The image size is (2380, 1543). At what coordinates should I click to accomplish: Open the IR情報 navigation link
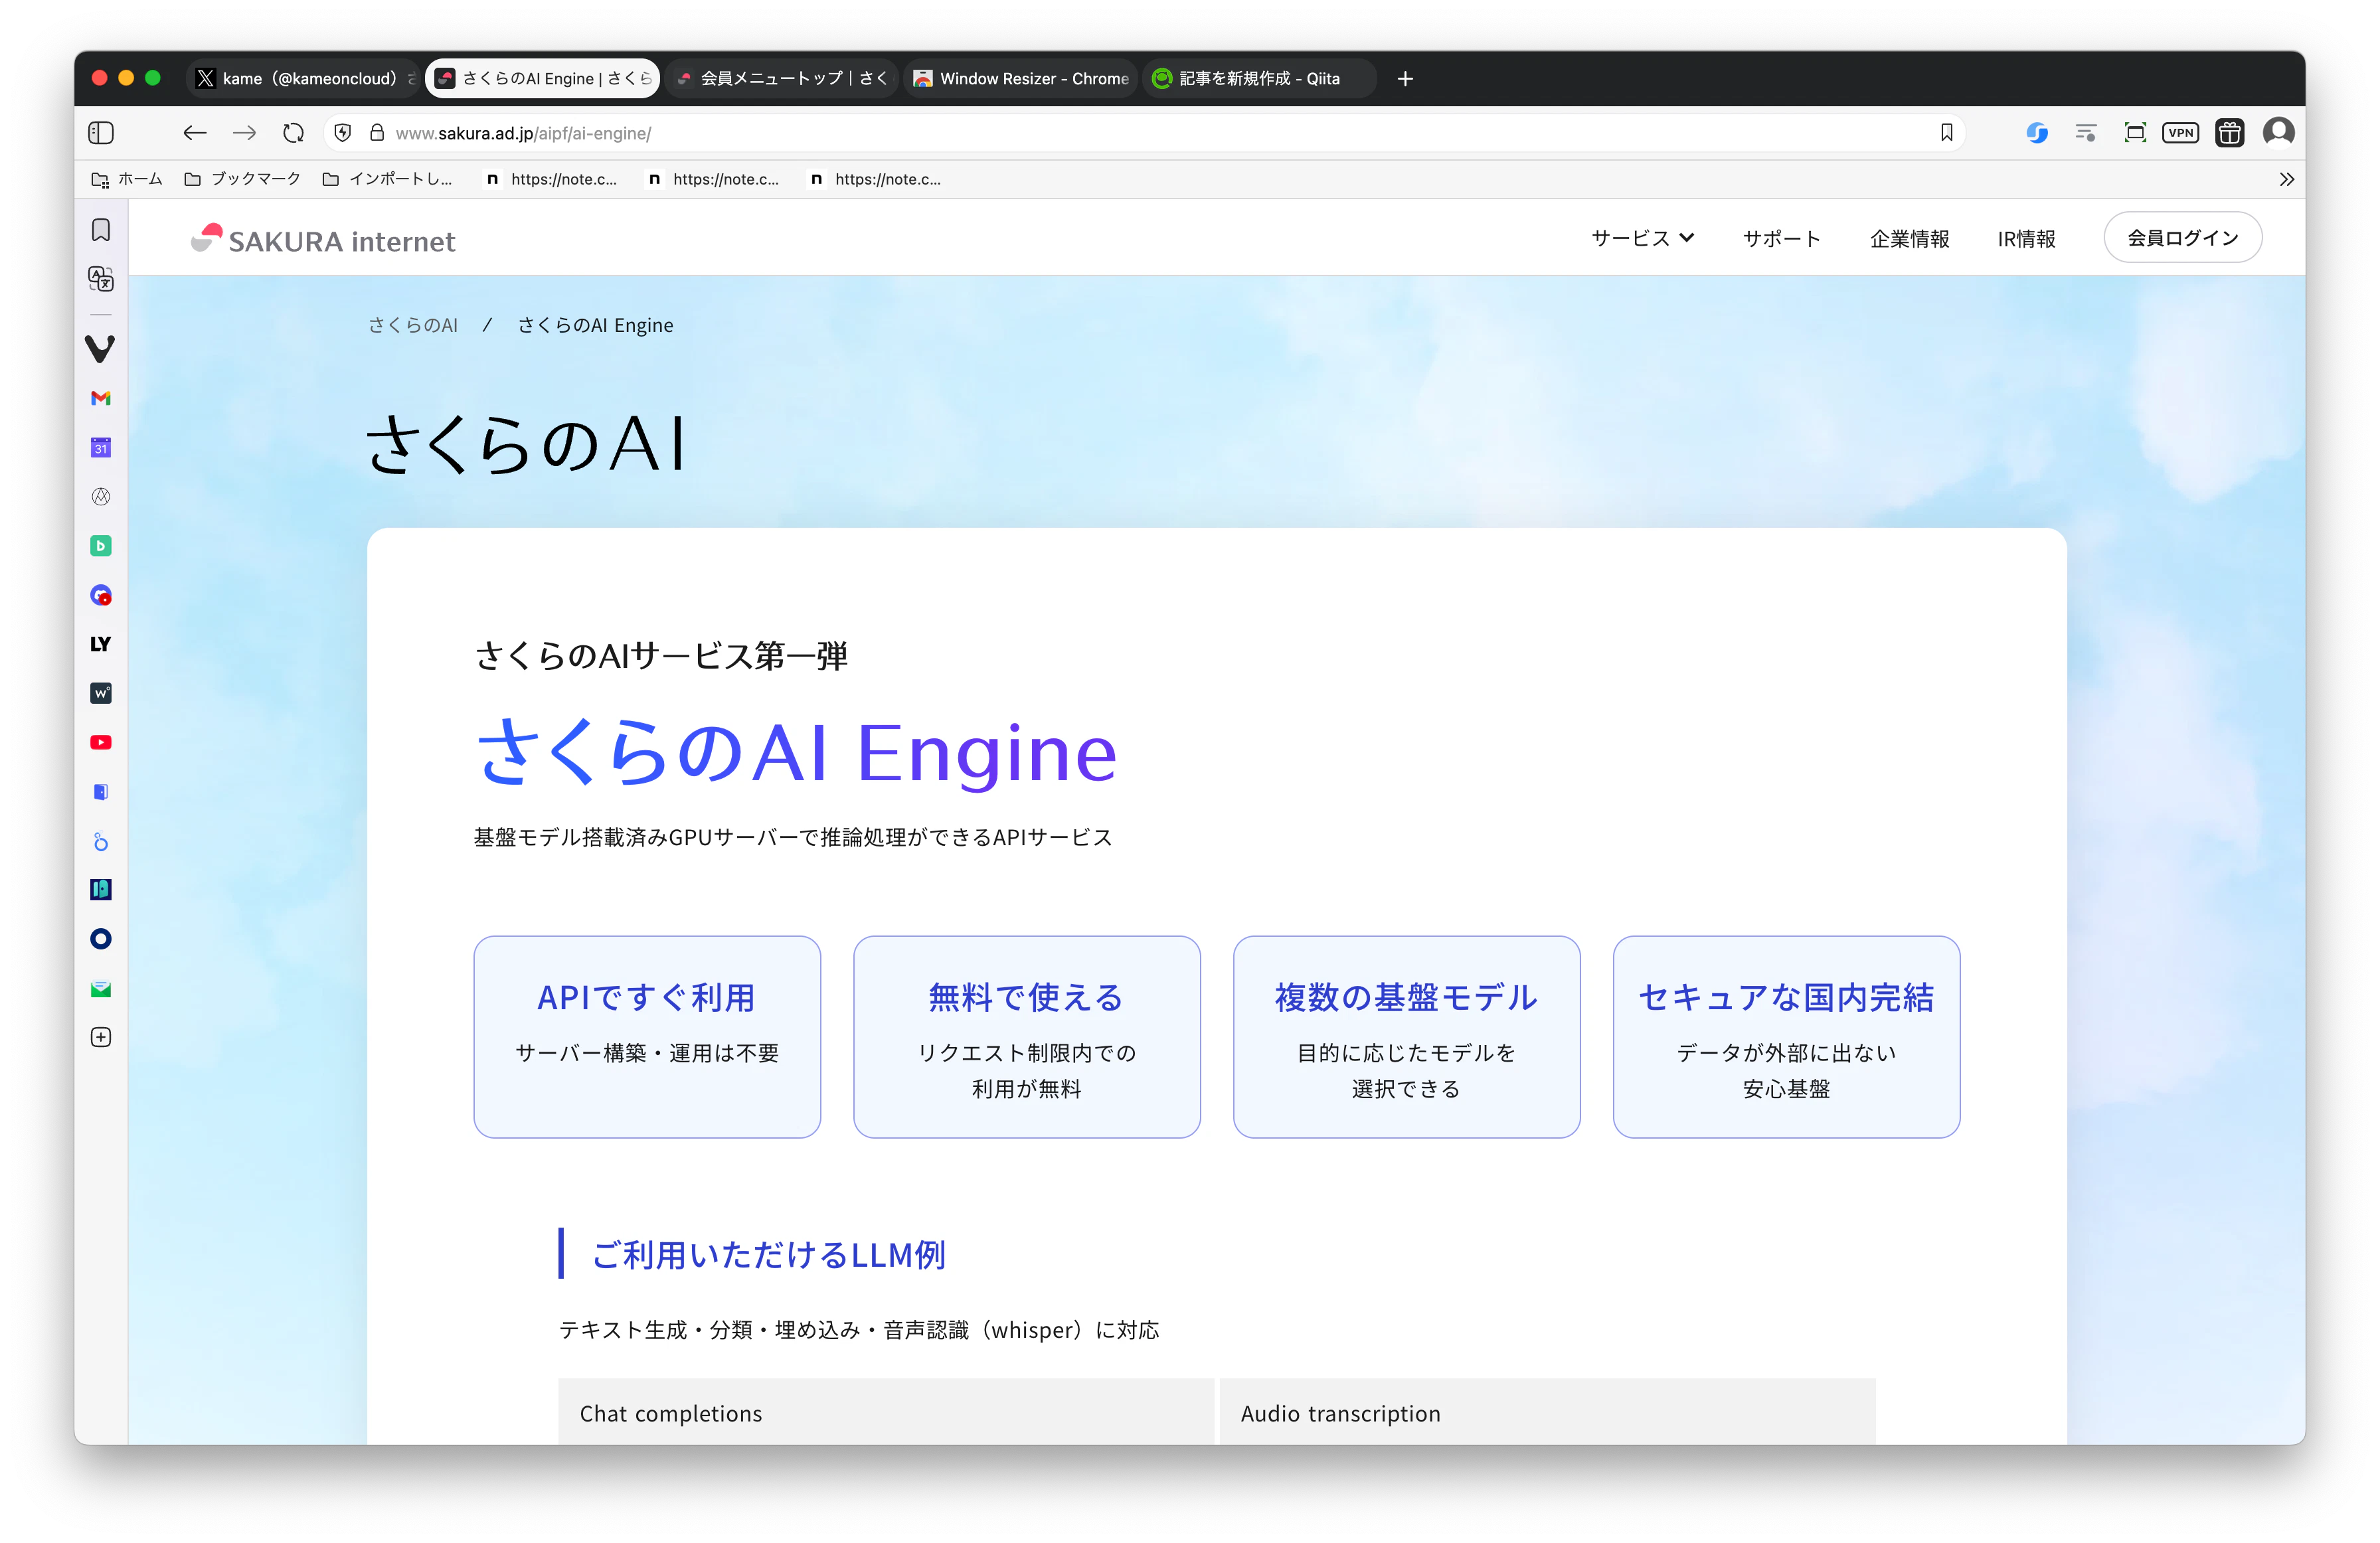2026,238
